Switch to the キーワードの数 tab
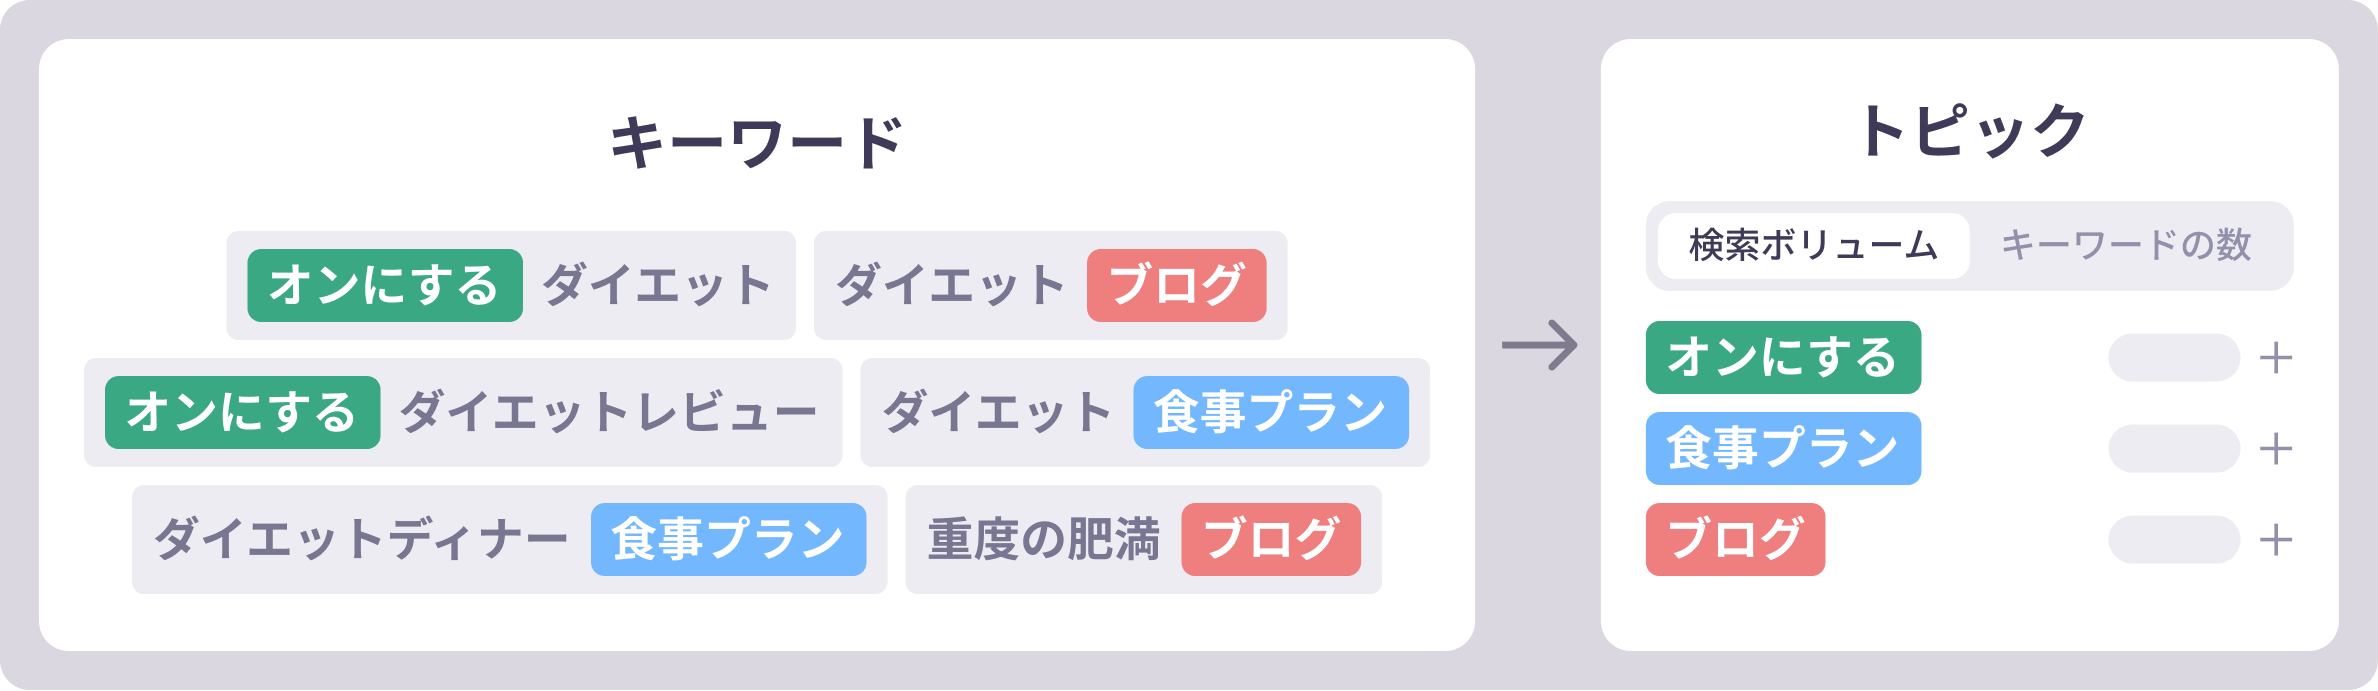The image size is (2378, 691). (2126, 246)
